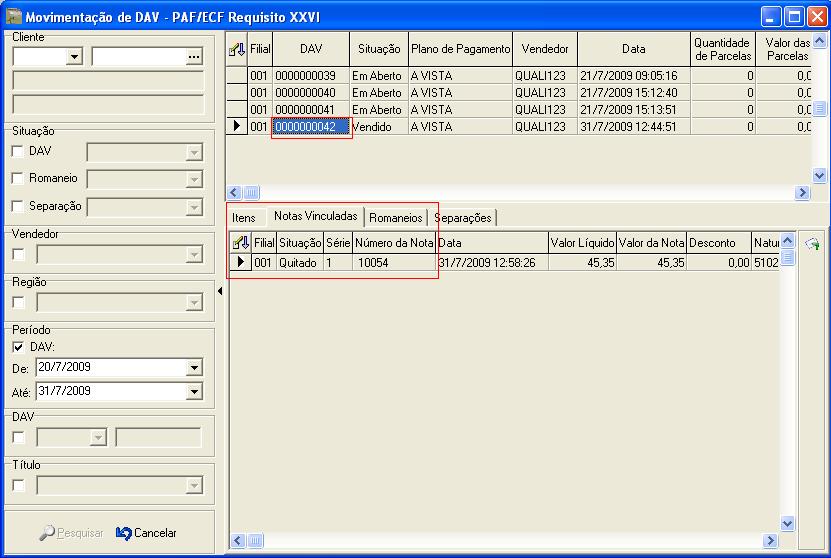Uncheck the DAV checkbox under Período

pyautogui.click(x=18, y=347)
